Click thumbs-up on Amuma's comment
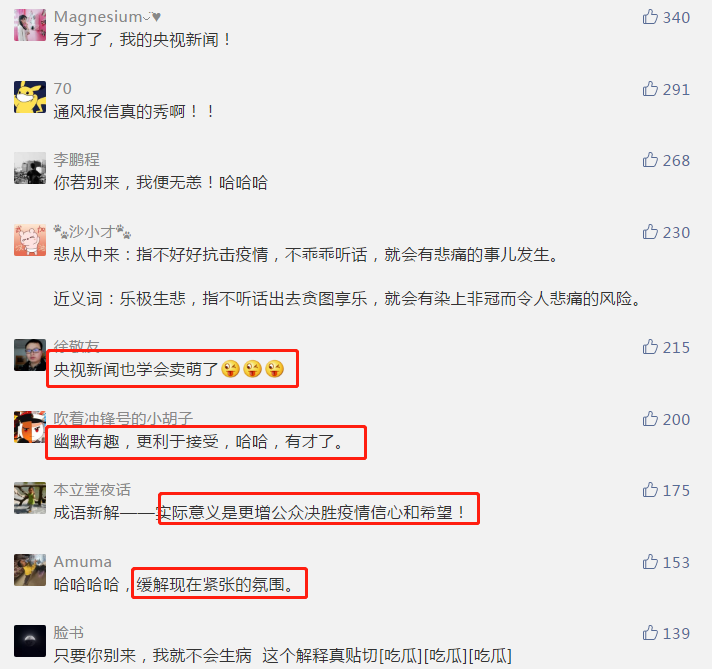This screenshot has height=669, width=712. 650,562
